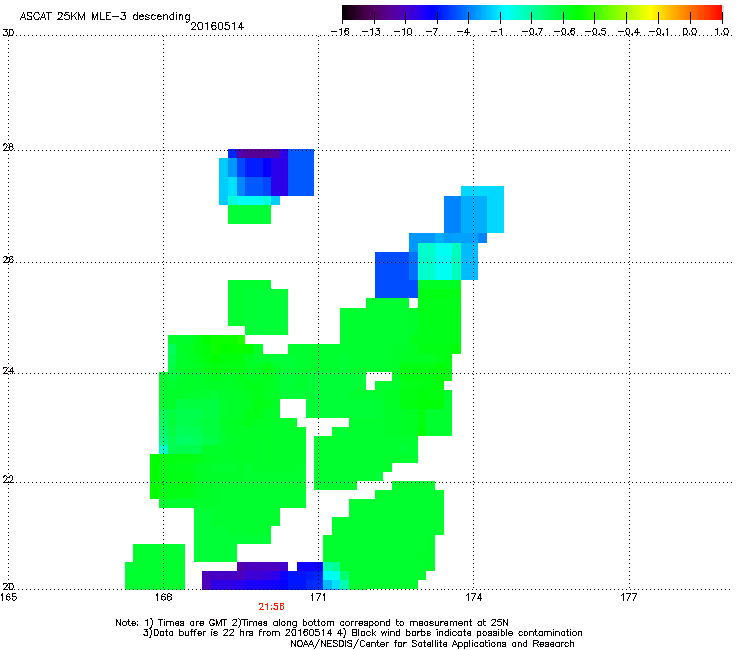Click the latitude axis label 20
The height and width of the screenshot is (650, 740).
[x=8, y=587]
